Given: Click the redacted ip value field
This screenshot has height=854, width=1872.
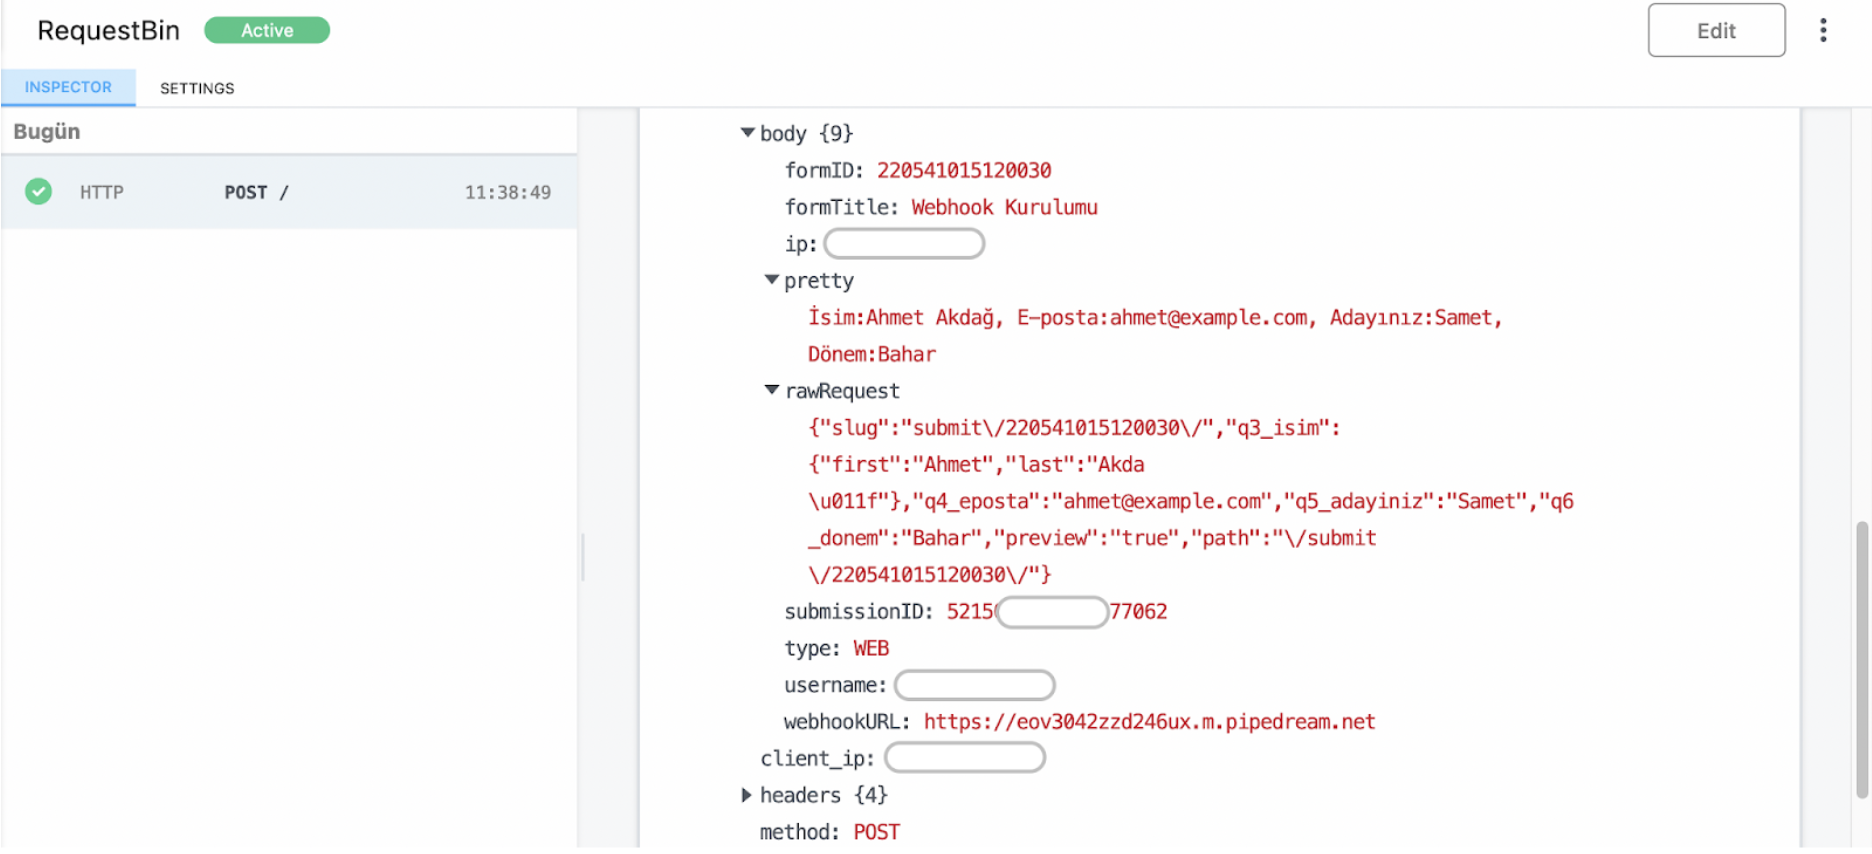Looking at the screenshot, I should [904, 244].
